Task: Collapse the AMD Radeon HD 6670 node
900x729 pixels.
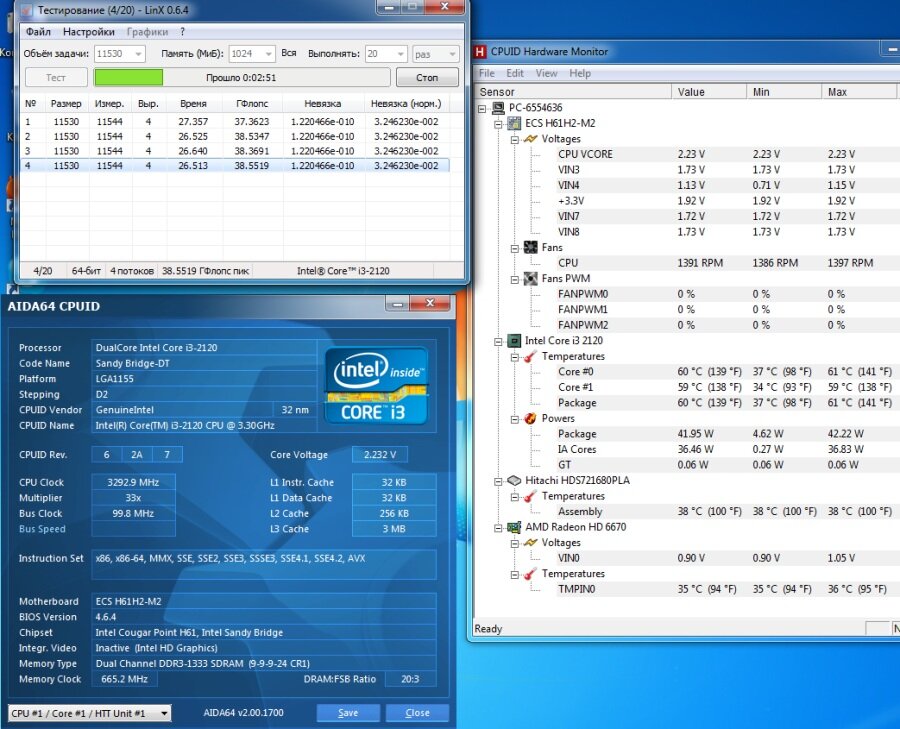Action: pyautogui.click(x=498, y=528)
